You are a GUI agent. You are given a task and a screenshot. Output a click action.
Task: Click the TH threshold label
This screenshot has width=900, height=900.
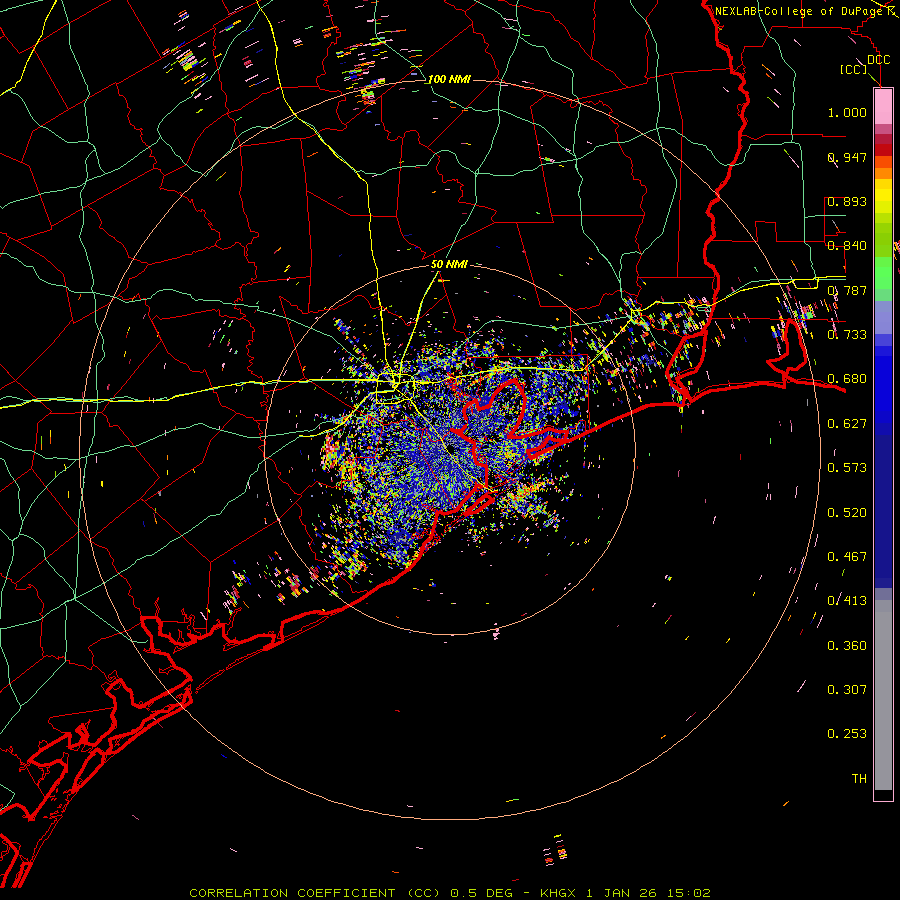(x=859, y=779)
